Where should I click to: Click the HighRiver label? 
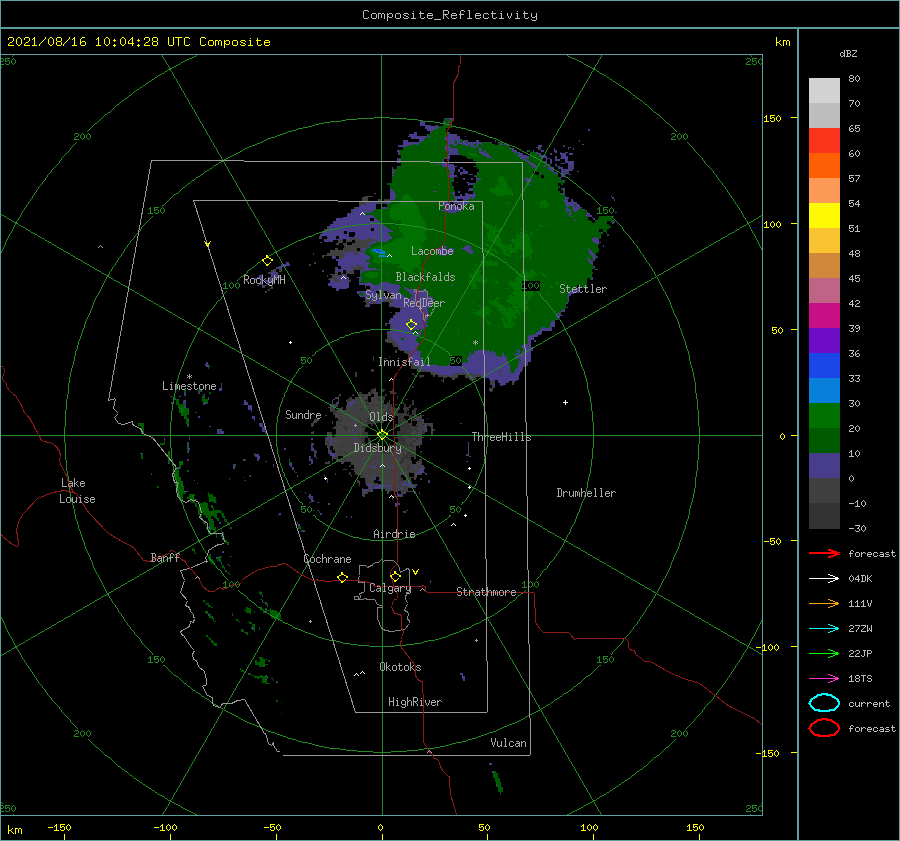pos(415,702)
